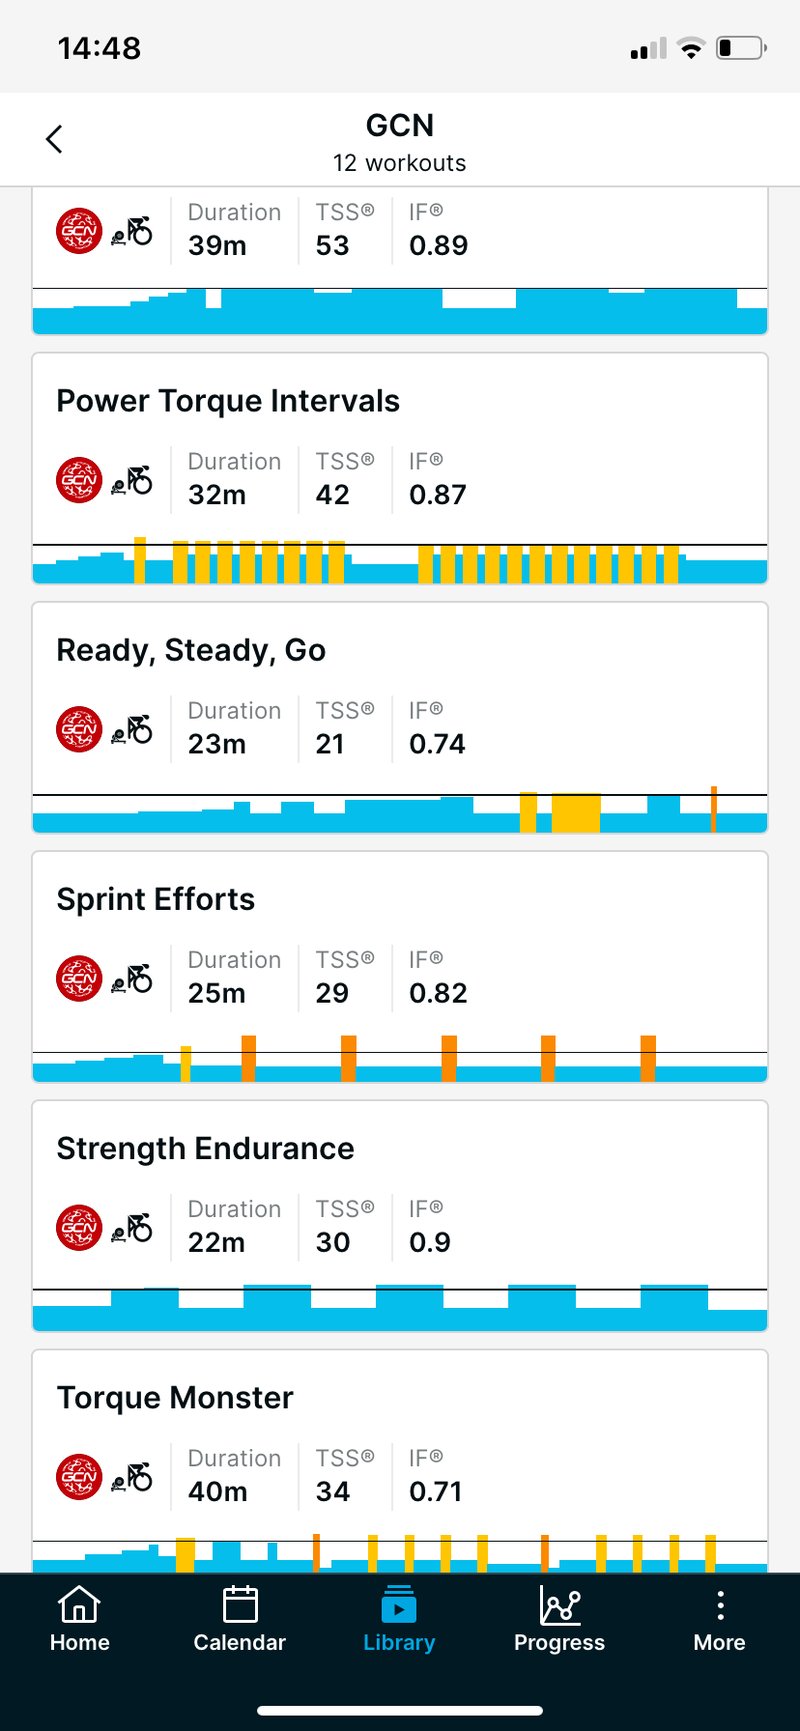Select the Sprint Efforts workout title

(x=156, y=899)
